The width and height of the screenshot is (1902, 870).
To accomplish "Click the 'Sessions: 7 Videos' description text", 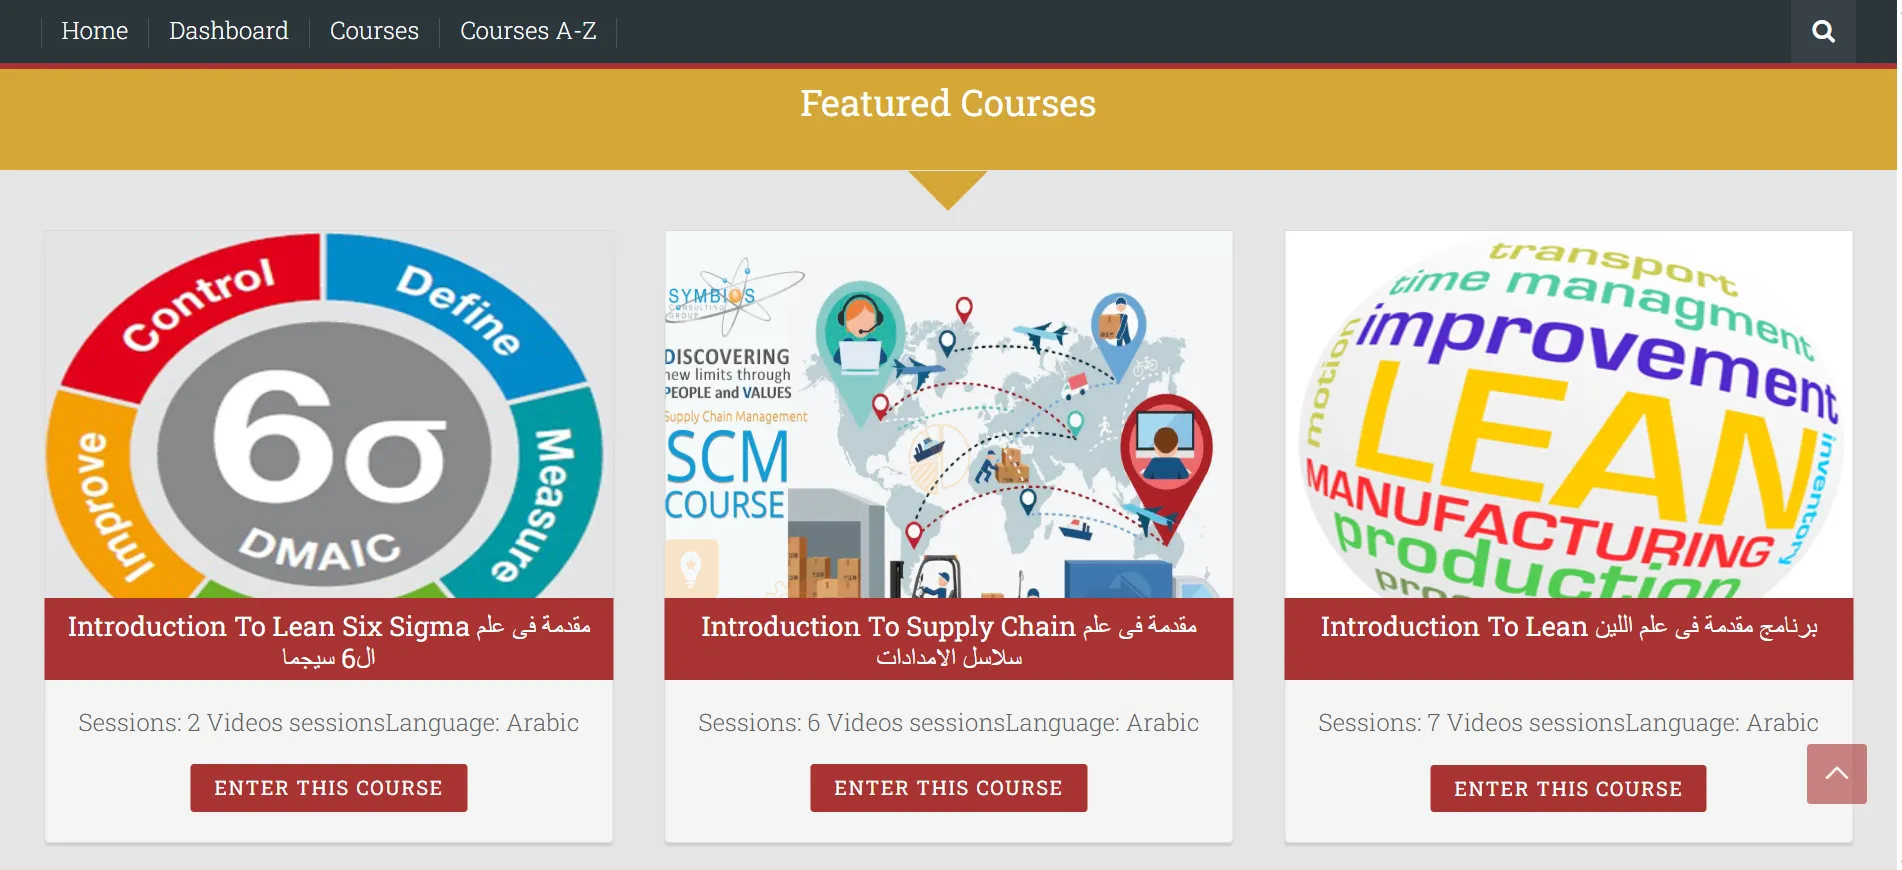I will (x=1568, y=723).
